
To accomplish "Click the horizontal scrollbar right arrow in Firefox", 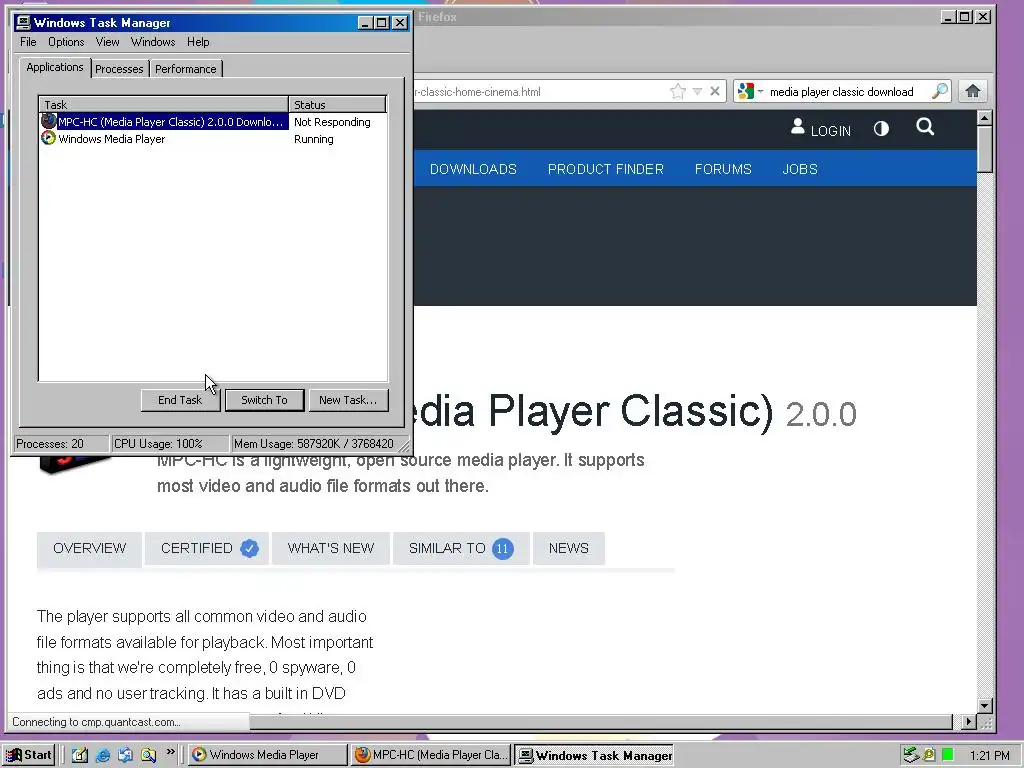I will click(x=968, y=722).
